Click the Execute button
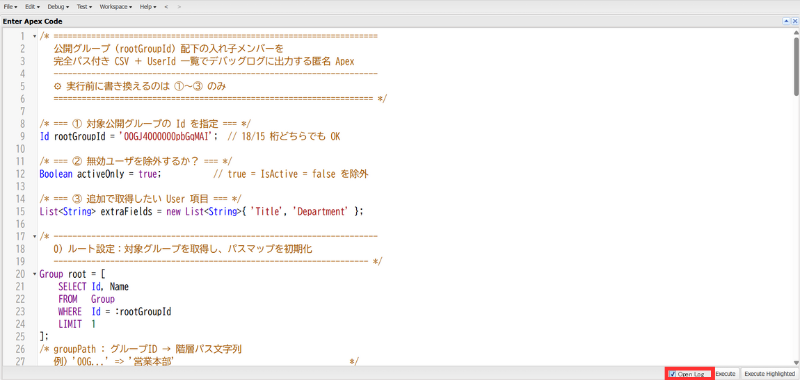Screen dimensions: 800x380 point(725,374)
